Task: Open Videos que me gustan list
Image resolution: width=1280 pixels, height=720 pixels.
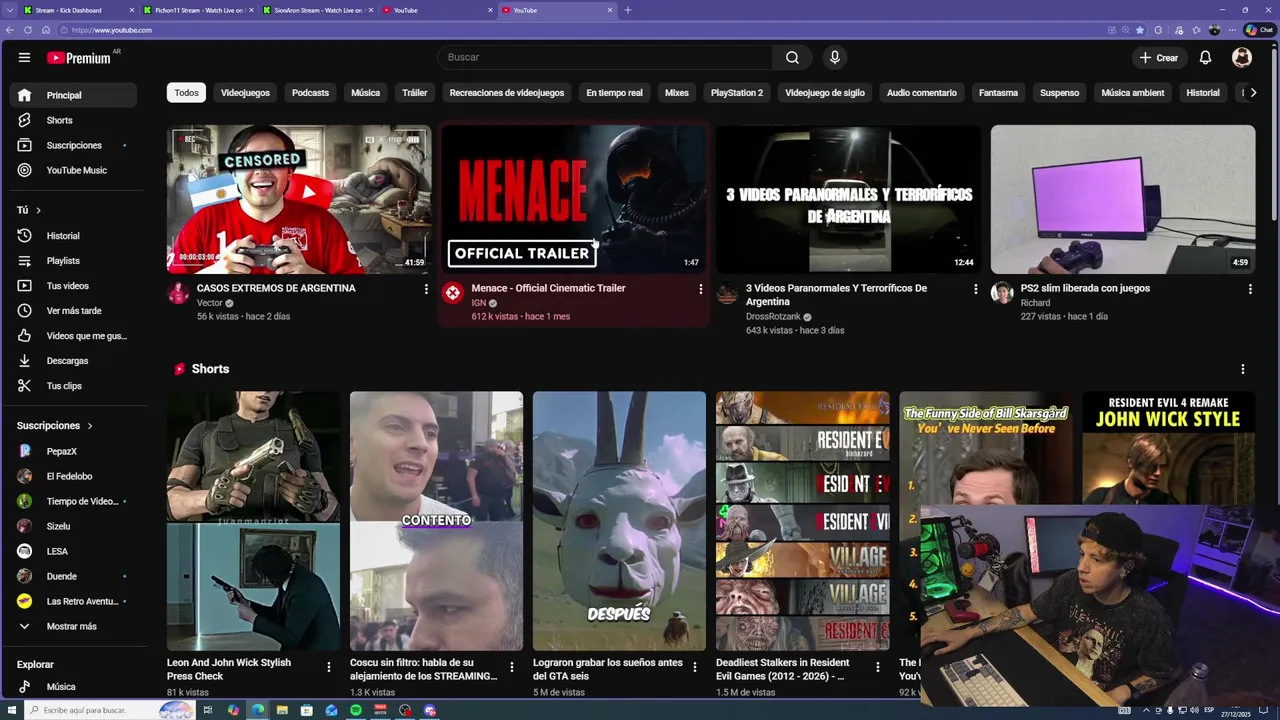Action: tap(73, 336)
